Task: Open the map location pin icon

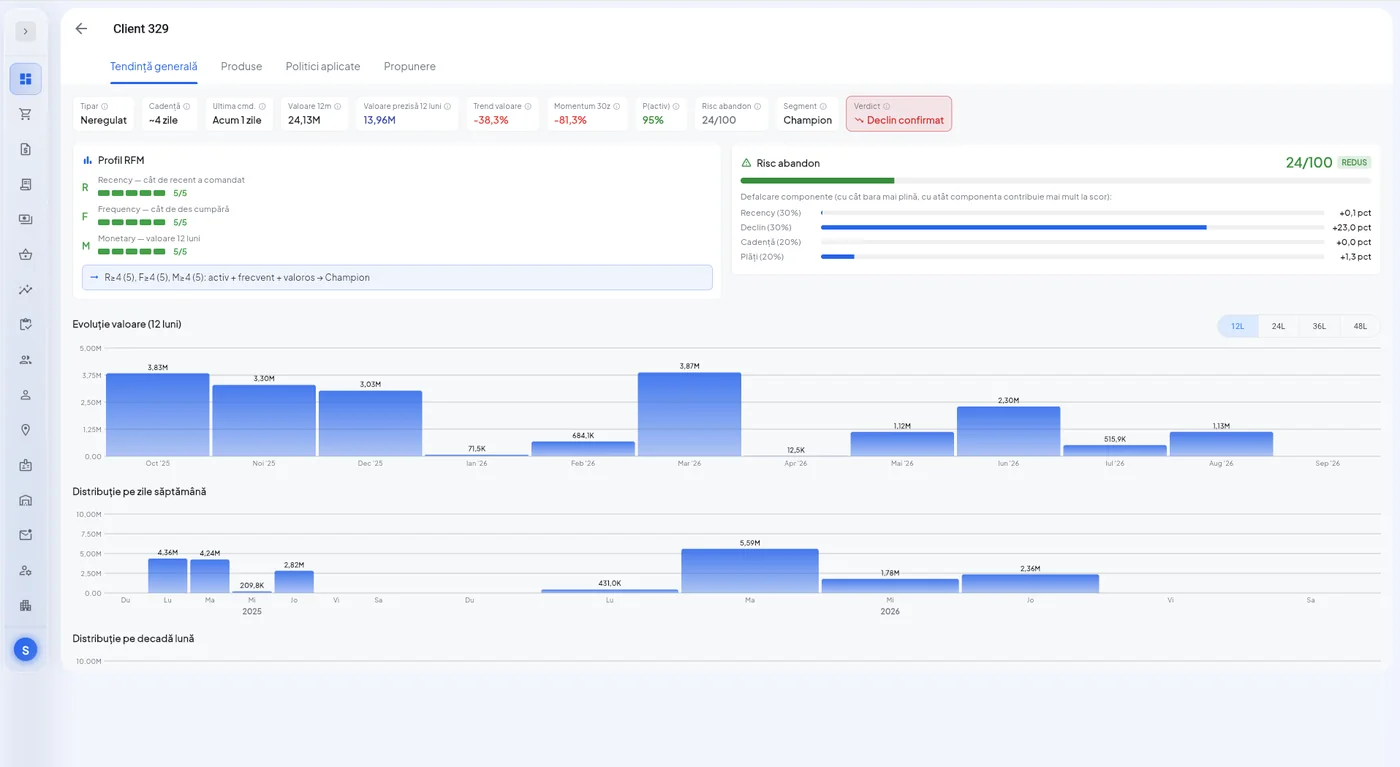Action: (26, 430)
